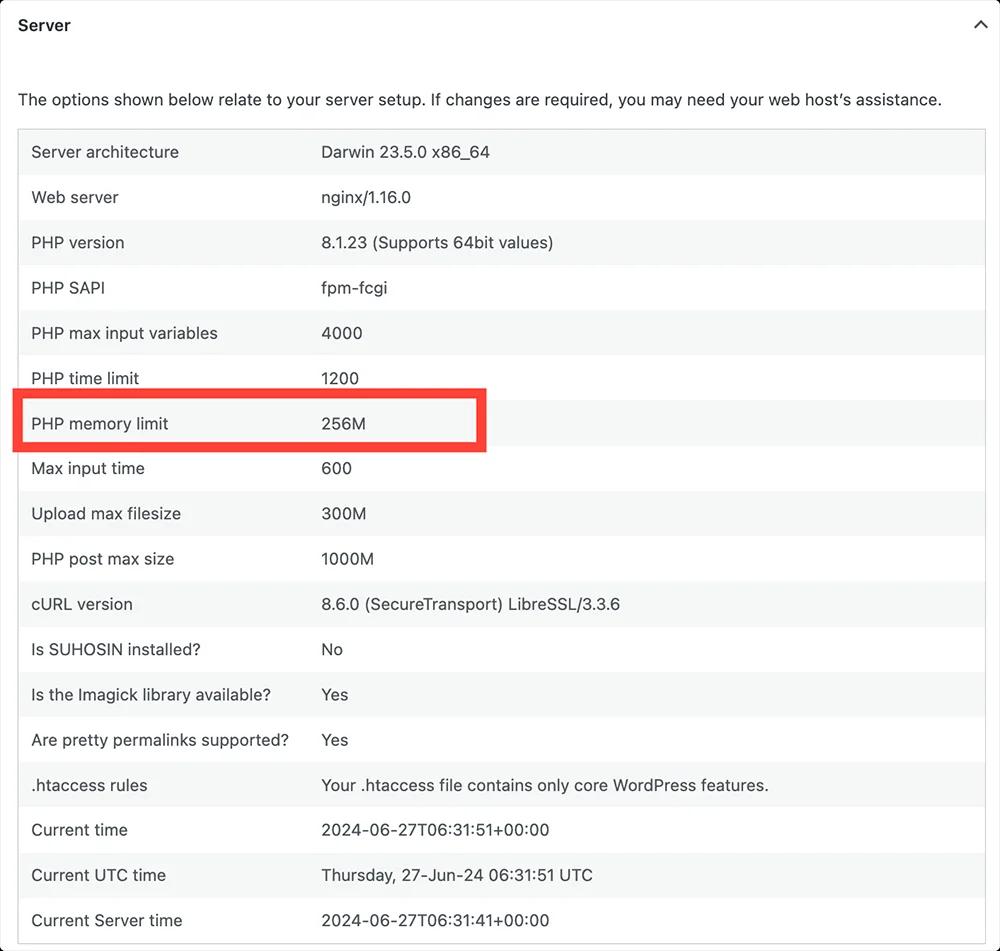Select 'Is the Imagick library available?' label
Image resolution: width=1000 pixels, height=951 pixels.
pos(151,695)
